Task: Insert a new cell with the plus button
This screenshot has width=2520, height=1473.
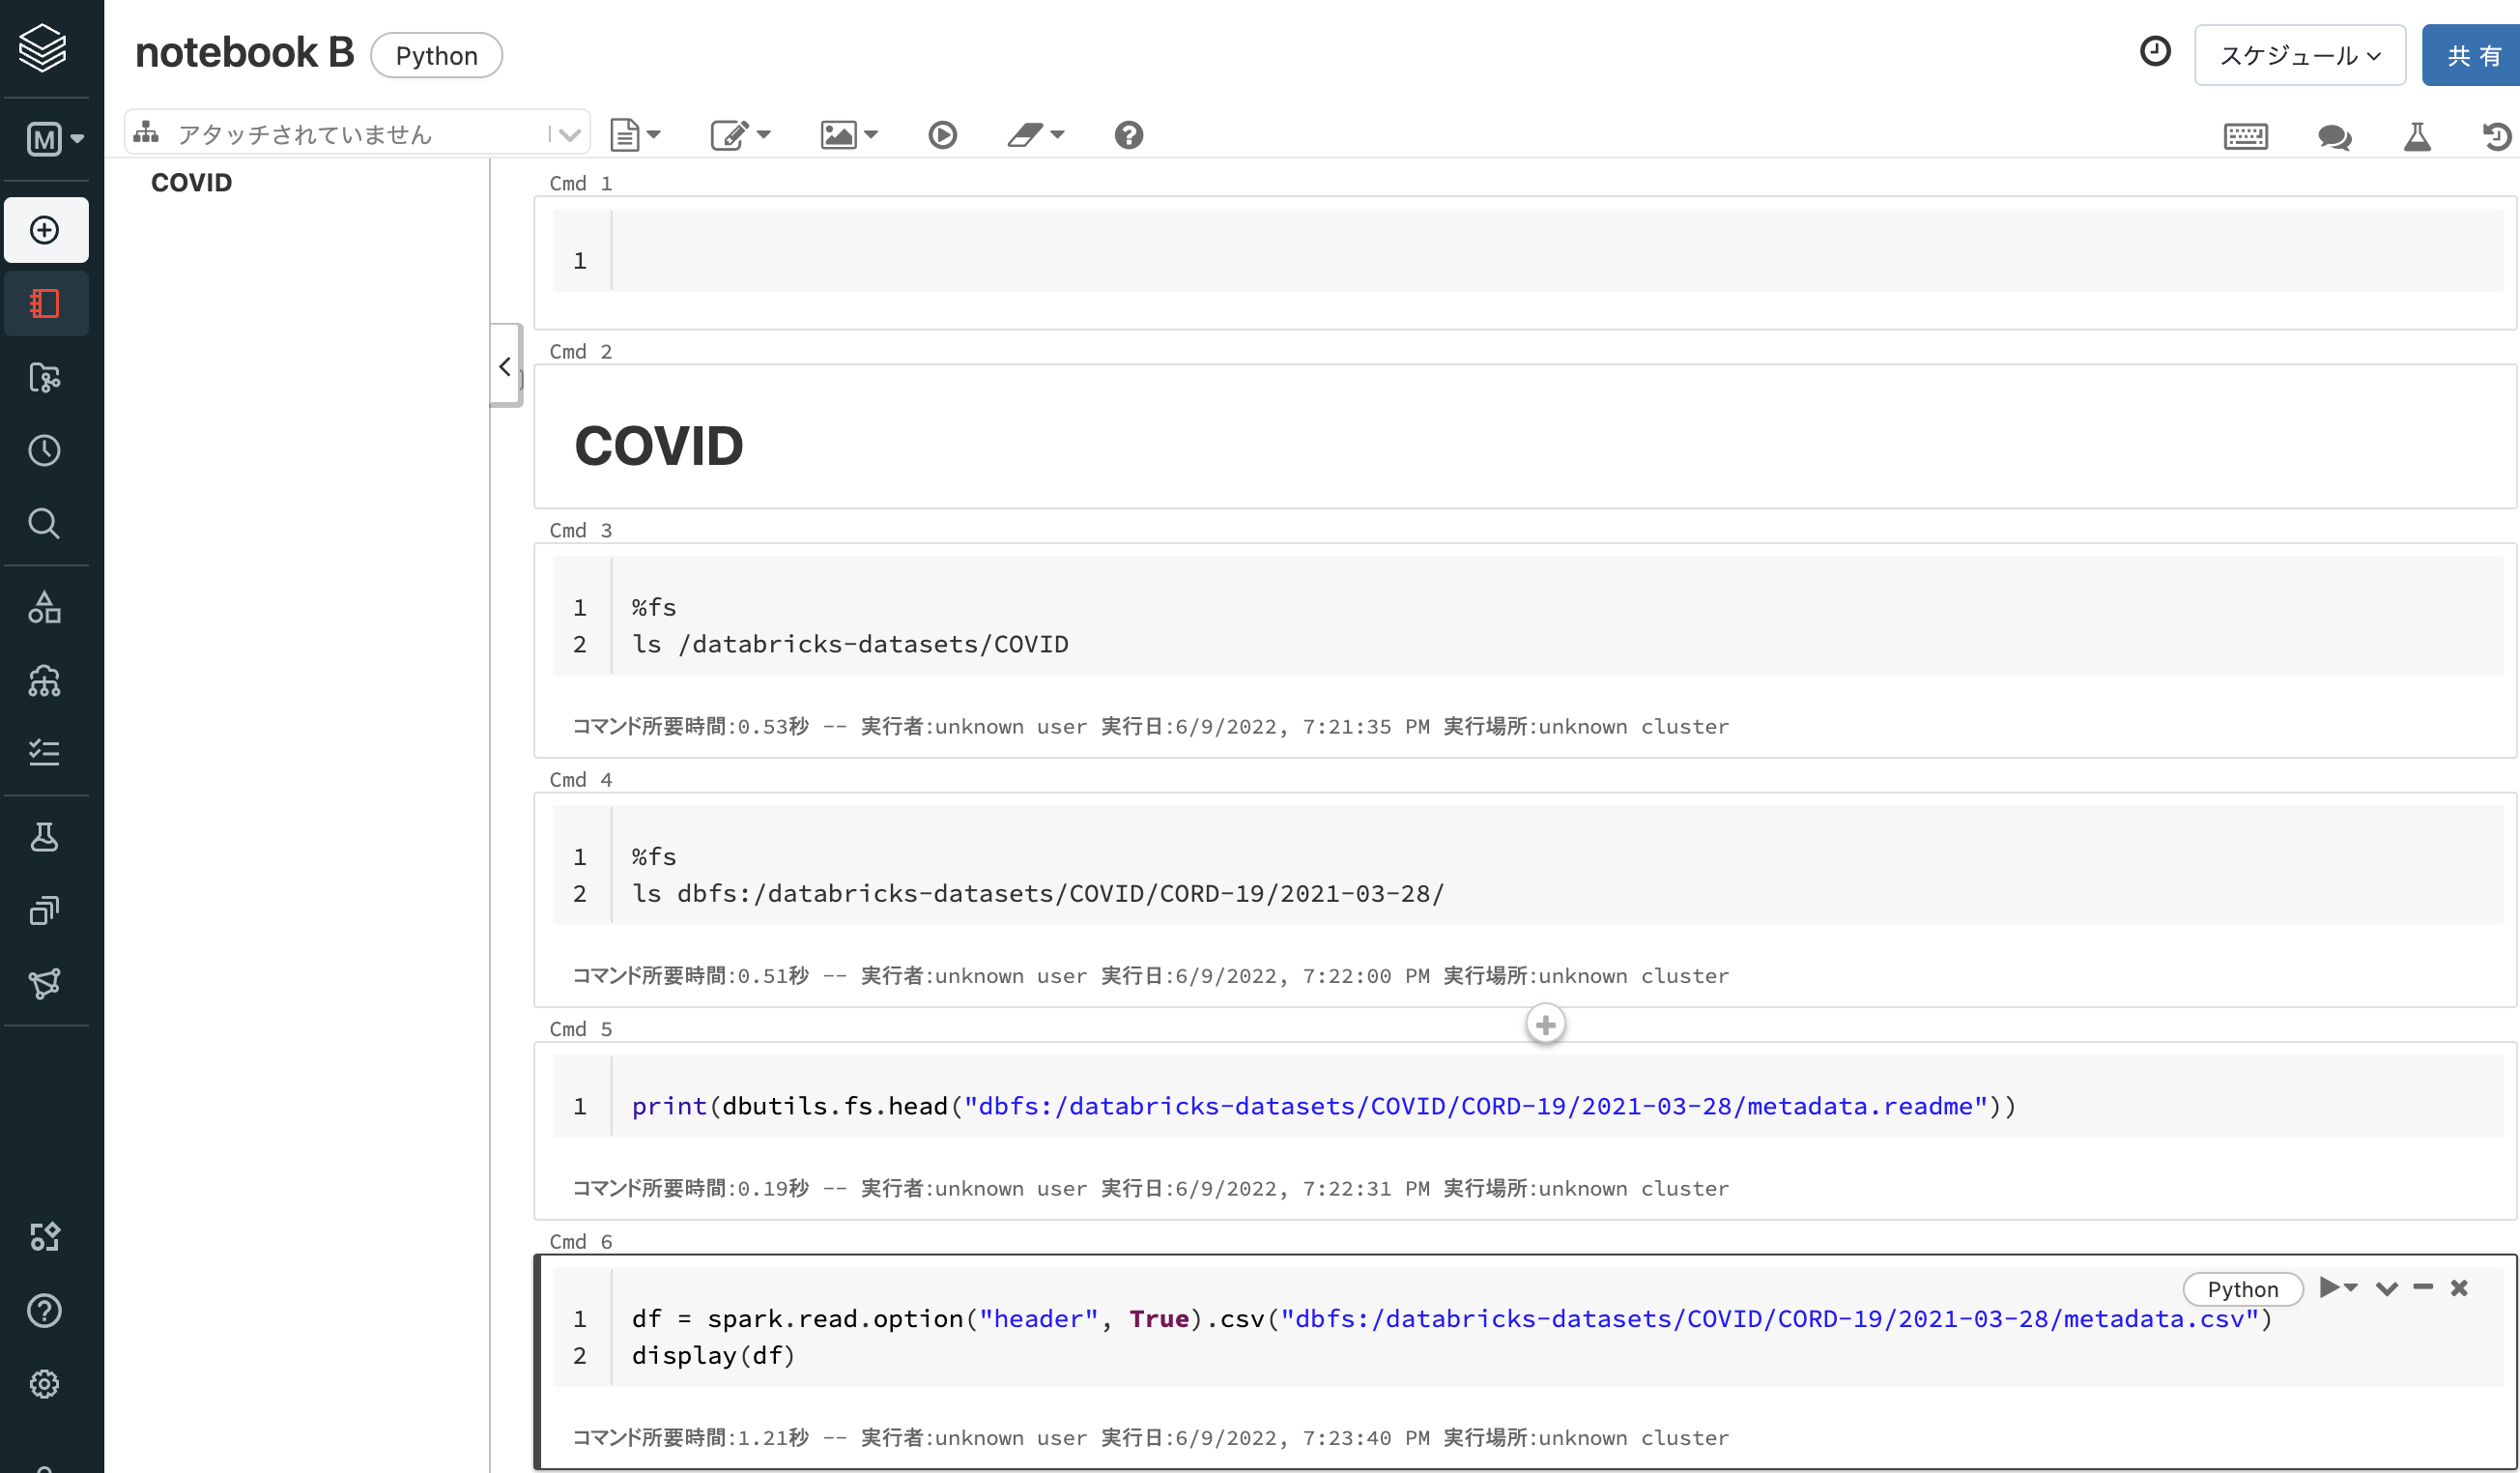Action: click(1545, 1023)
